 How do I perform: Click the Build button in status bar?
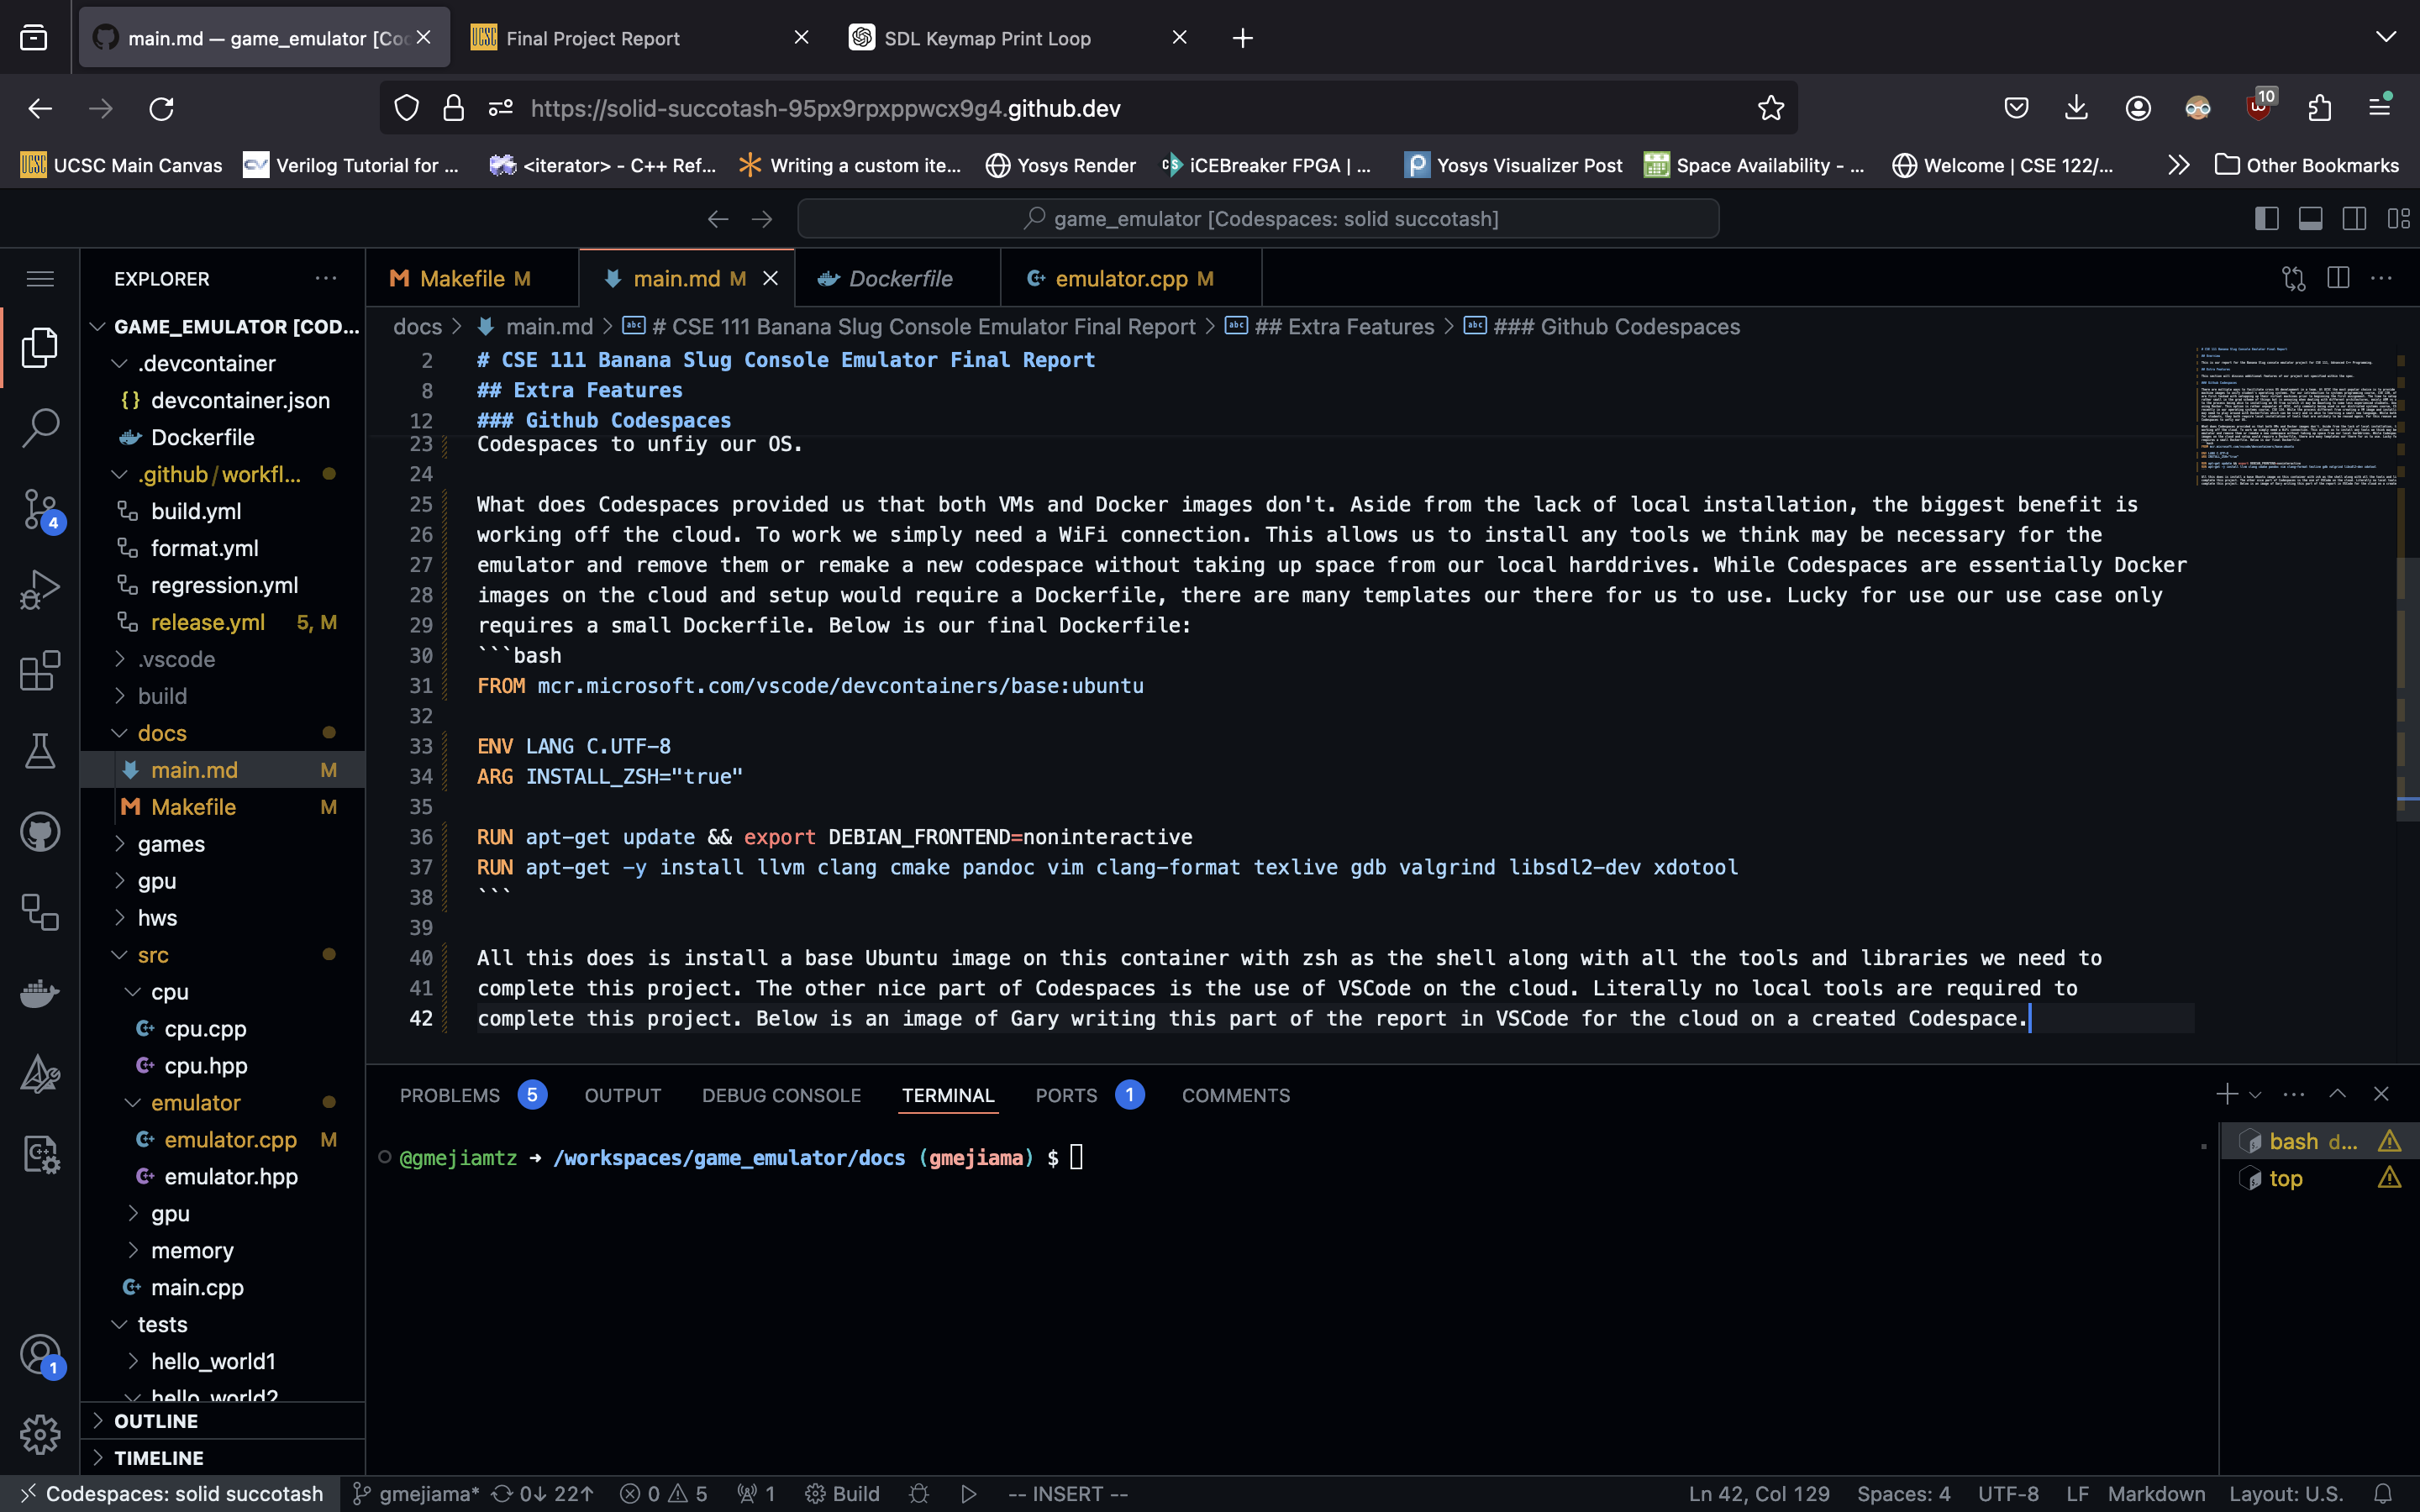[x=842, y=1493]
